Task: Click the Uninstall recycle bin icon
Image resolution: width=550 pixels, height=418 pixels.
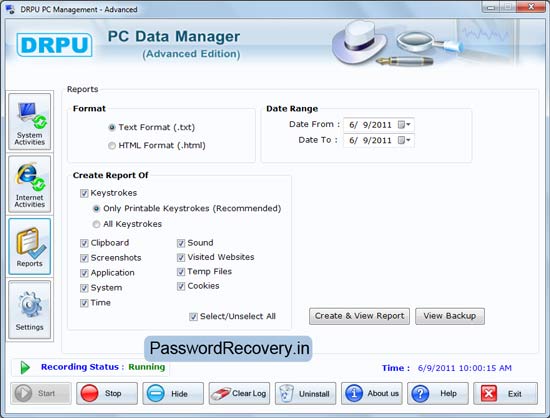Action: pyautogui.click(x=286, y=393)
